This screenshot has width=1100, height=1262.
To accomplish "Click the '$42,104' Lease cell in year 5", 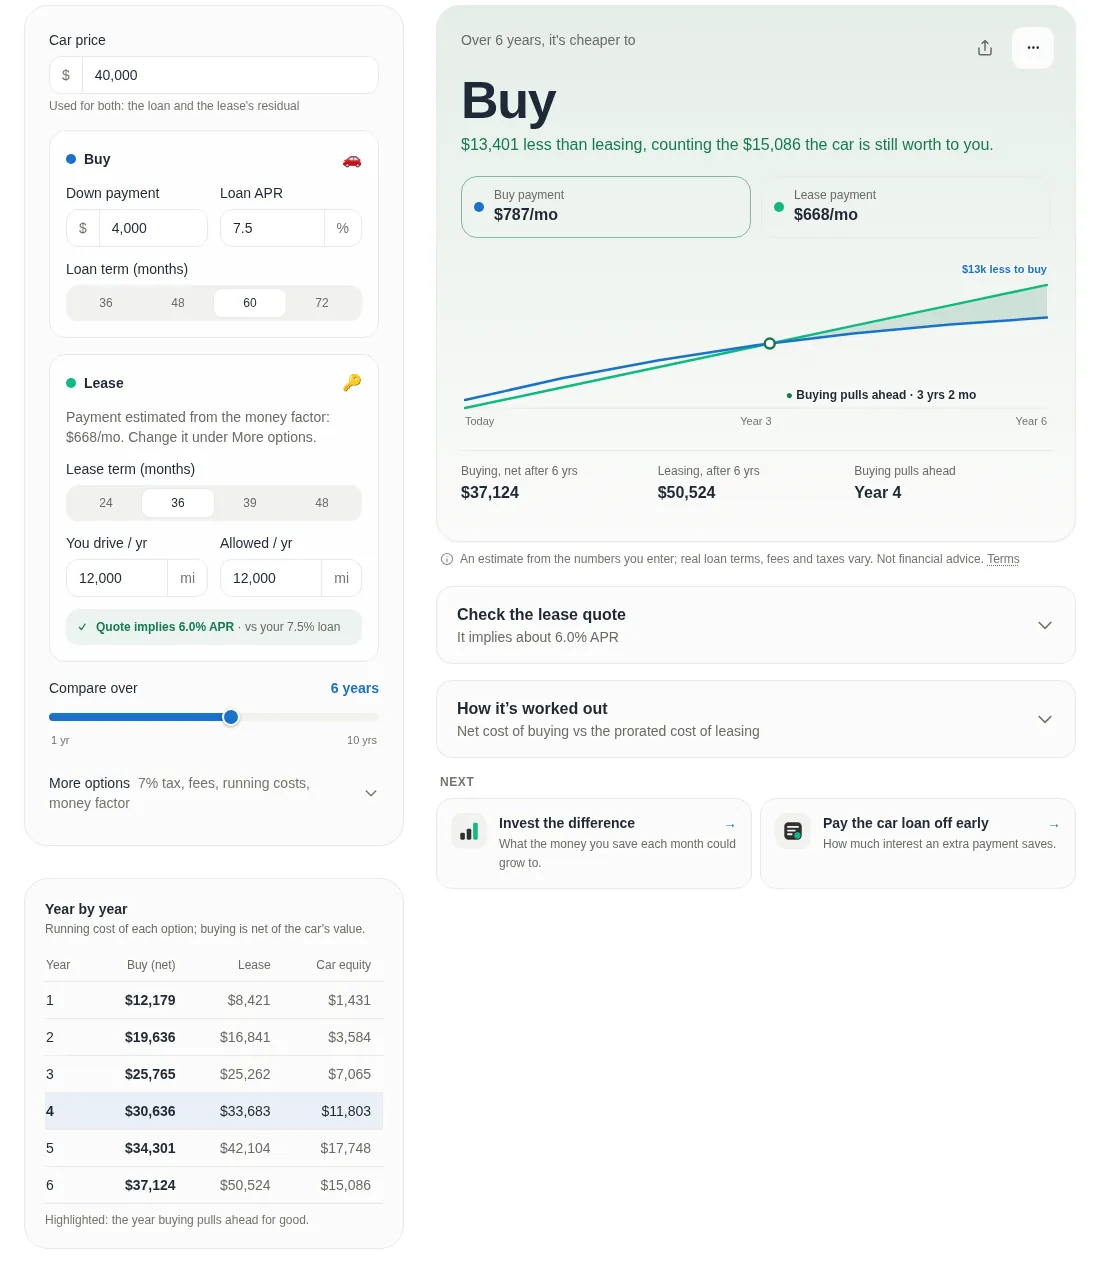I will click(x=245, y=1148).
